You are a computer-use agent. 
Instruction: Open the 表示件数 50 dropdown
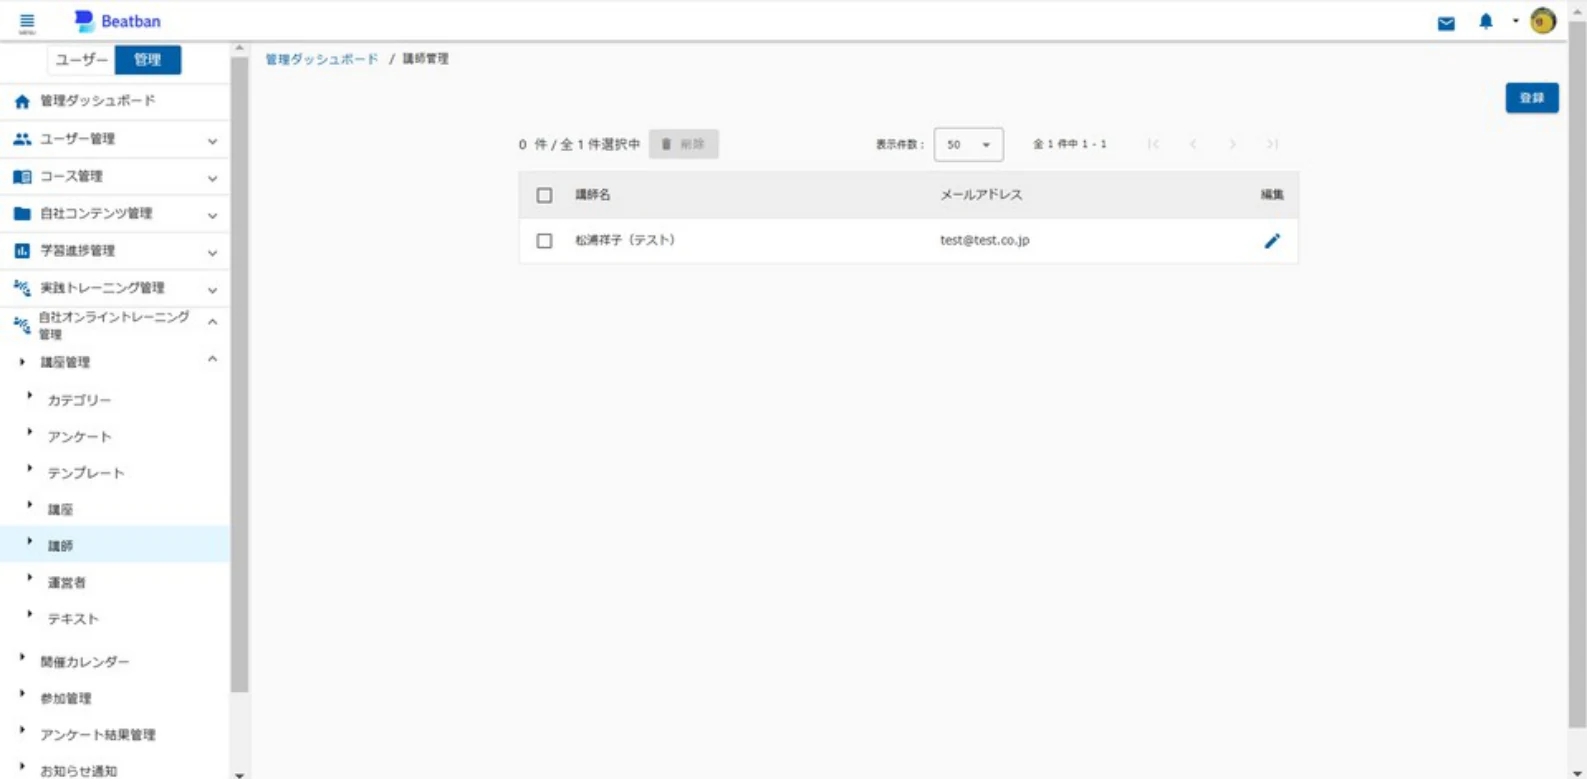968,144
